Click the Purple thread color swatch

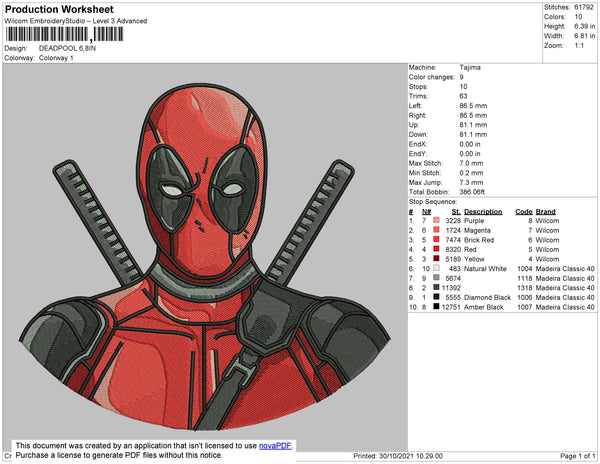pos(436,221)
